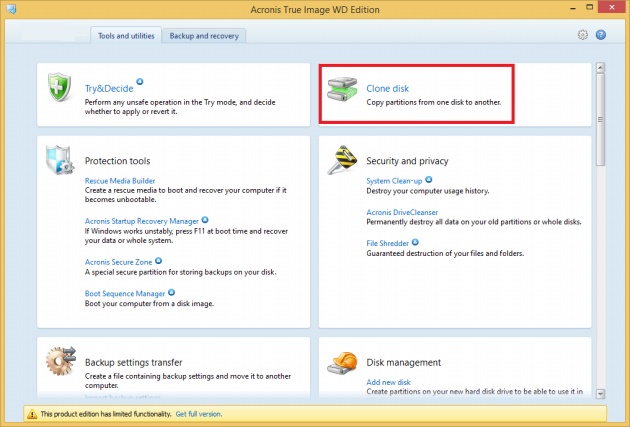Launch the File Shredder tool

point(386,243)
